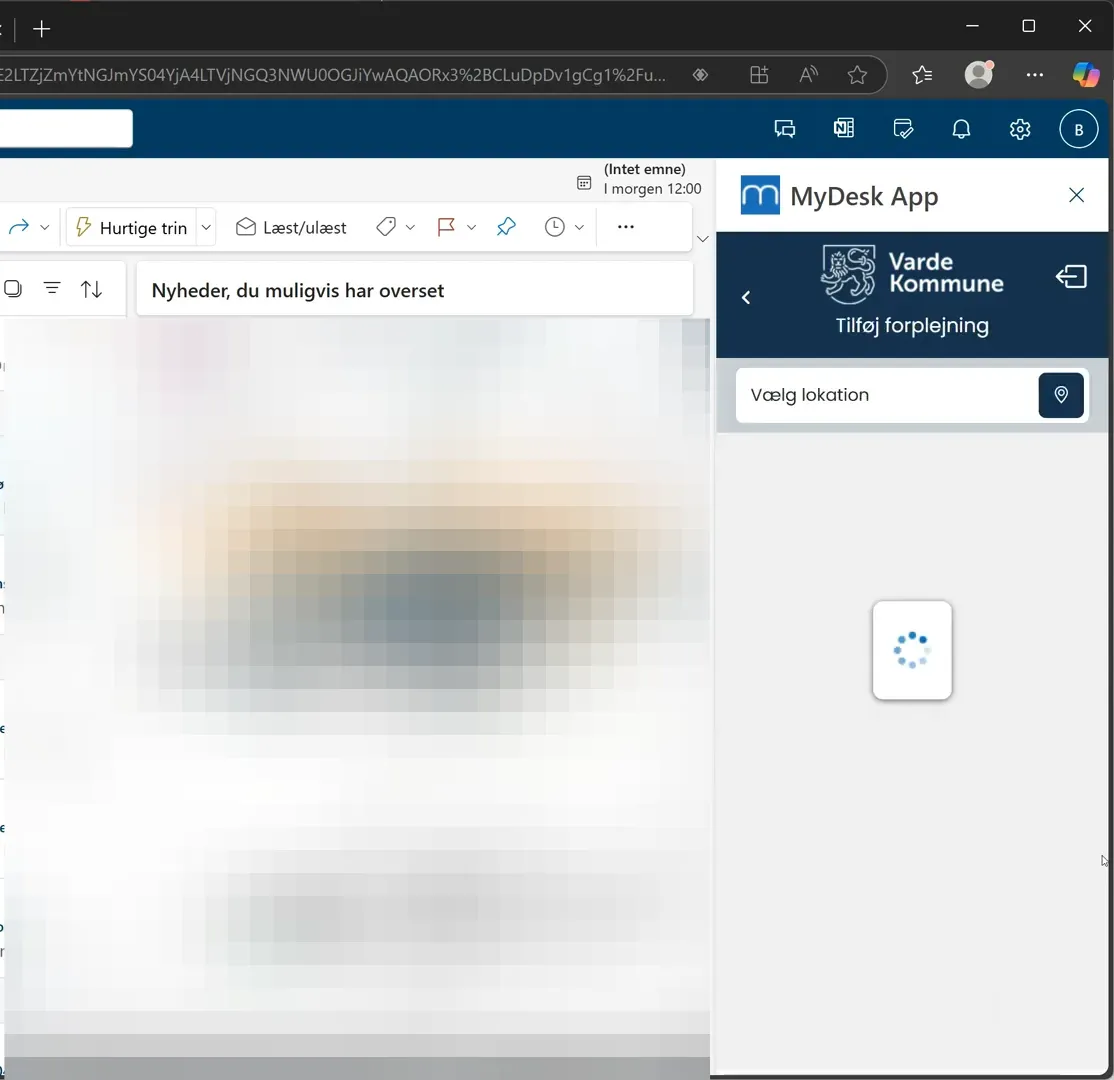Screen dimensions: 1114x1080
Task: Close the MyDesk App pane
Action: coord(1076,195)
